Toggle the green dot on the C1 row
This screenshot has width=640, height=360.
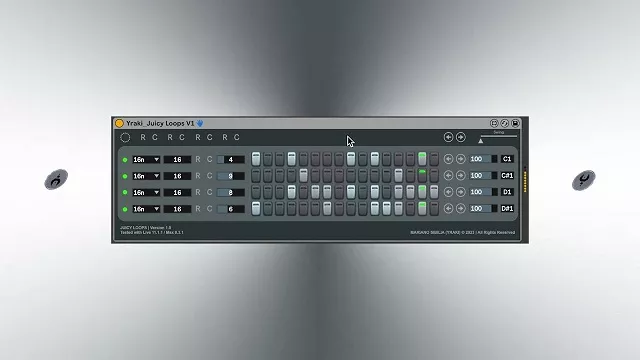(125, 160)
